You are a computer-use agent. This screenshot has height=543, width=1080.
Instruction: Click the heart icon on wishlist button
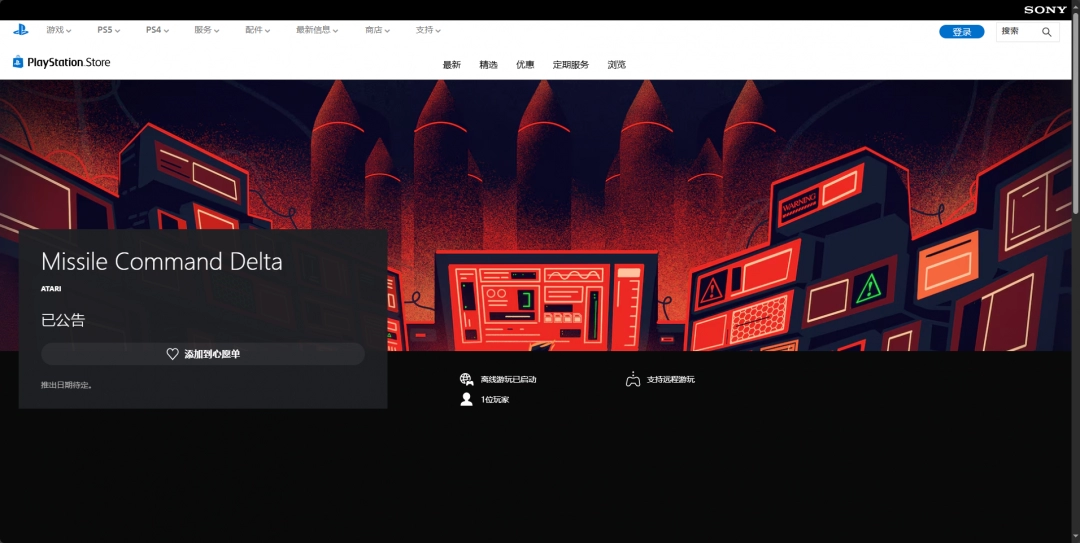pyautogui.click(x=172, y=354)
